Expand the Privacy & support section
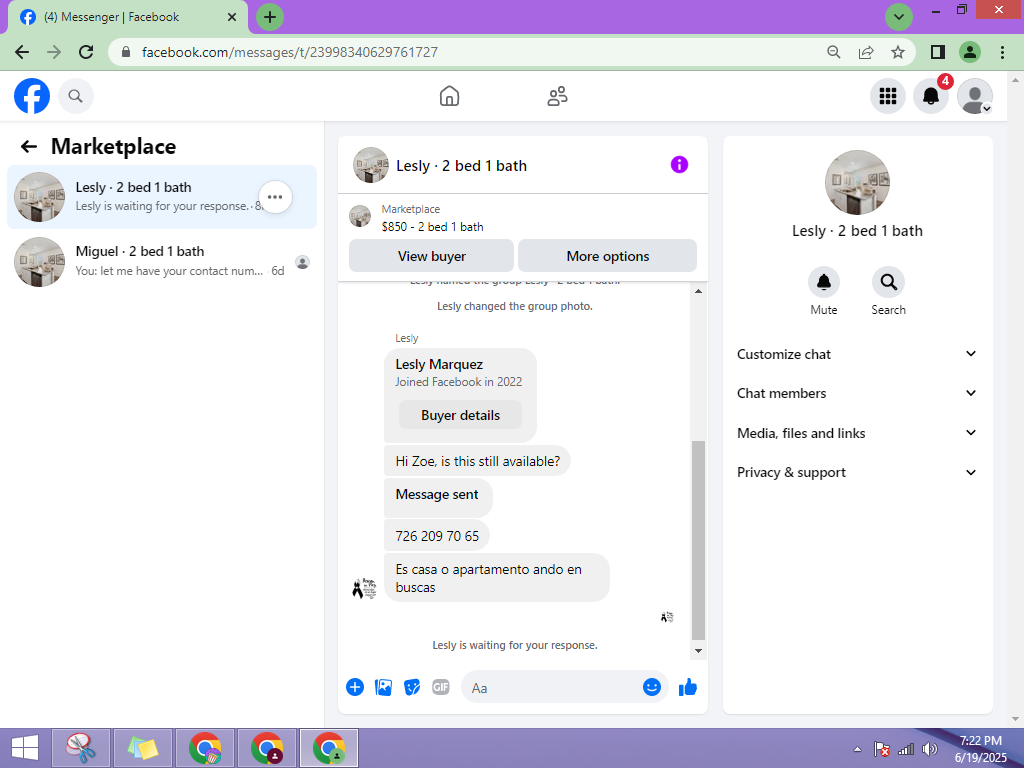 click(857, 472)
